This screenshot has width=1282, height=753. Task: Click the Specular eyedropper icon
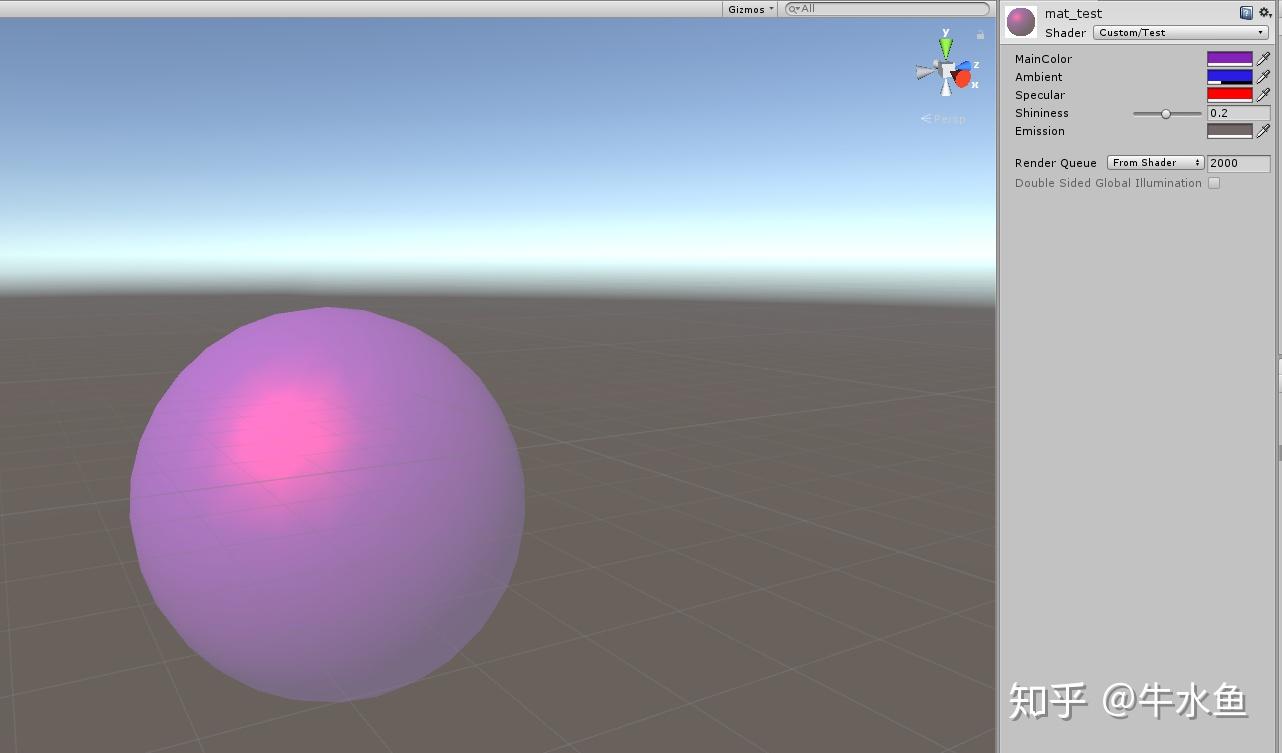pyautogui.click(x=1264, y=94)
